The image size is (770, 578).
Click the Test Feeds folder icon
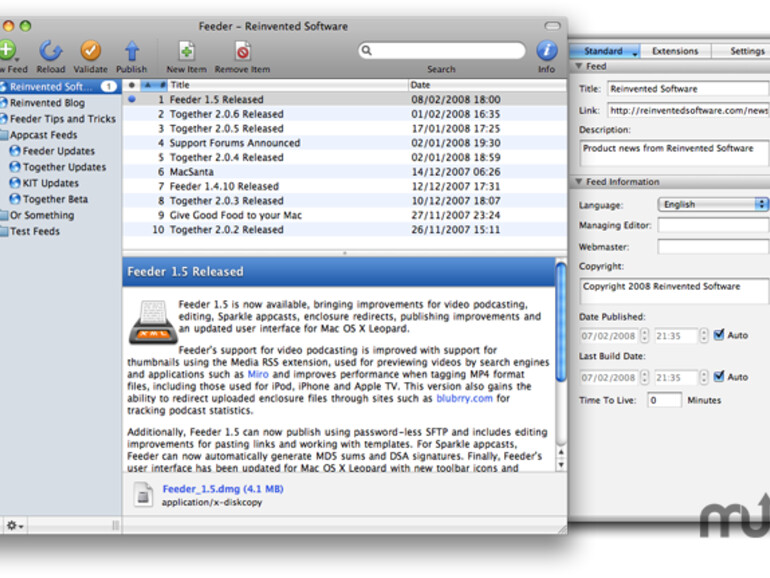tap(4, 231)
